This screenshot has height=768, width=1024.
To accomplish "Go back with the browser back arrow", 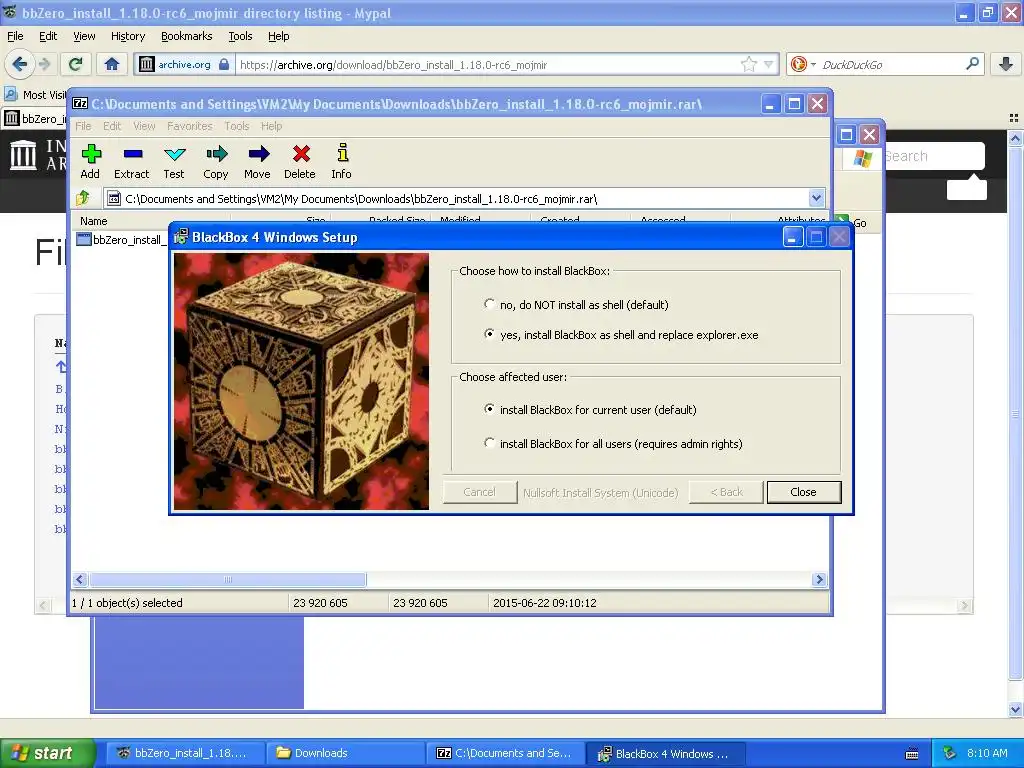I will tap(19, 64).
